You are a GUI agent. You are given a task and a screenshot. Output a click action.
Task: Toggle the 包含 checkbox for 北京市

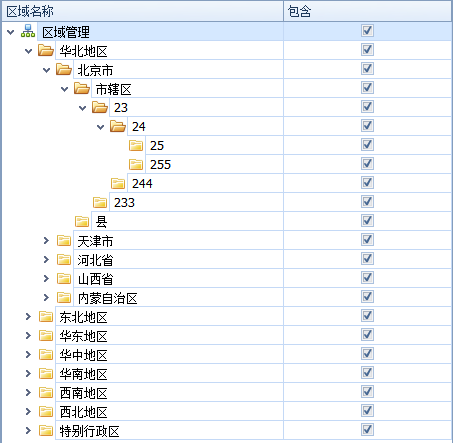(x=367, y=69)
